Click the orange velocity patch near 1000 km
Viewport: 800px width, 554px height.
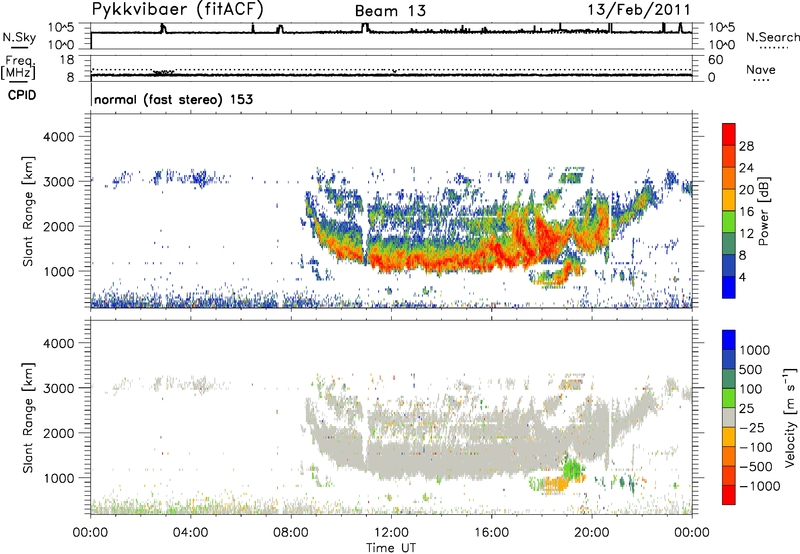557,483
